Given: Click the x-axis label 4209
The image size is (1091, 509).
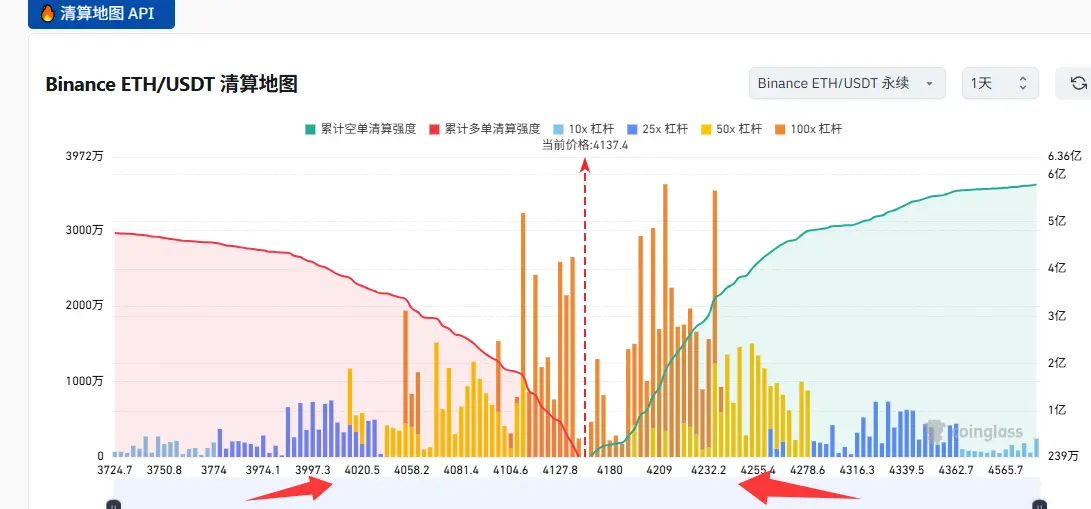Looking at the screenshot, I should tap(659, 470).
